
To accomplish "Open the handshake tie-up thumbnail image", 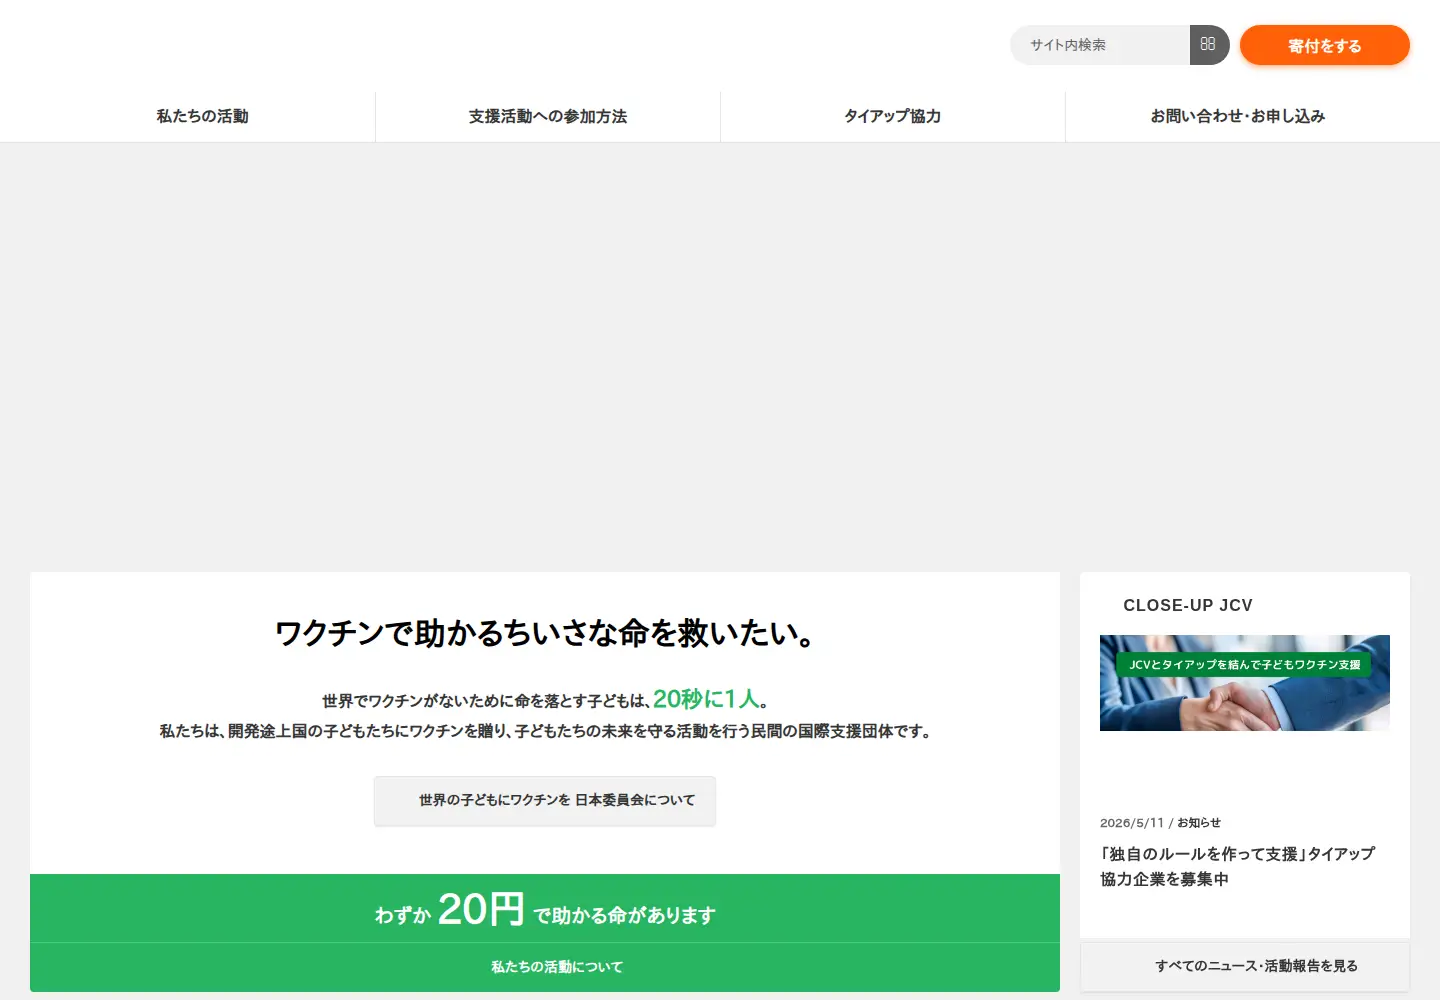I will click(1245, 683).
